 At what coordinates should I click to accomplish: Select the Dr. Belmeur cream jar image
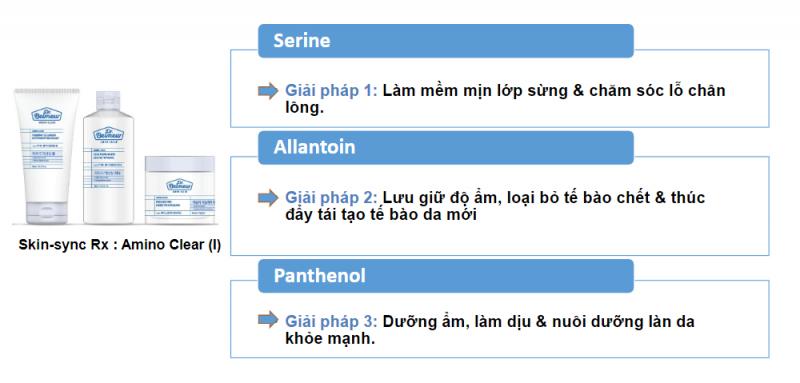point(180,190)
